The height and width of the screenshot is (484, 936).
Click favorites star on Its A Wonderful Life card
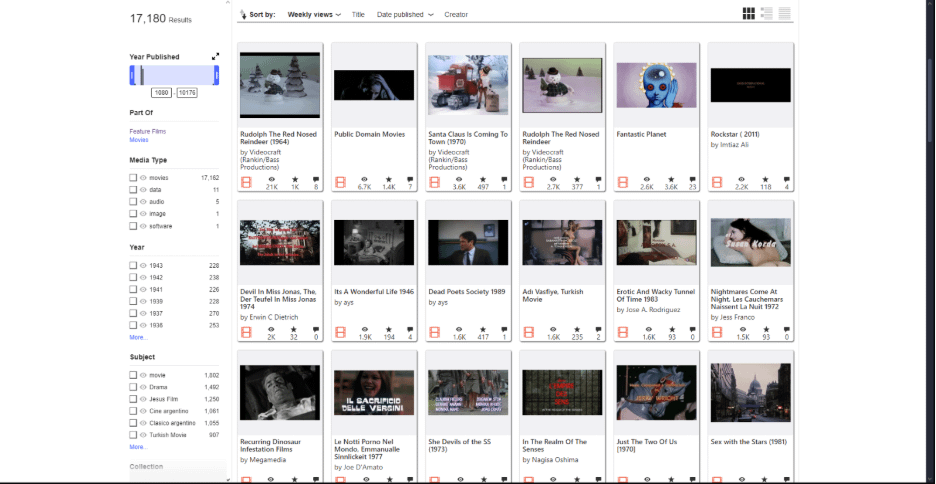point(389,329)
